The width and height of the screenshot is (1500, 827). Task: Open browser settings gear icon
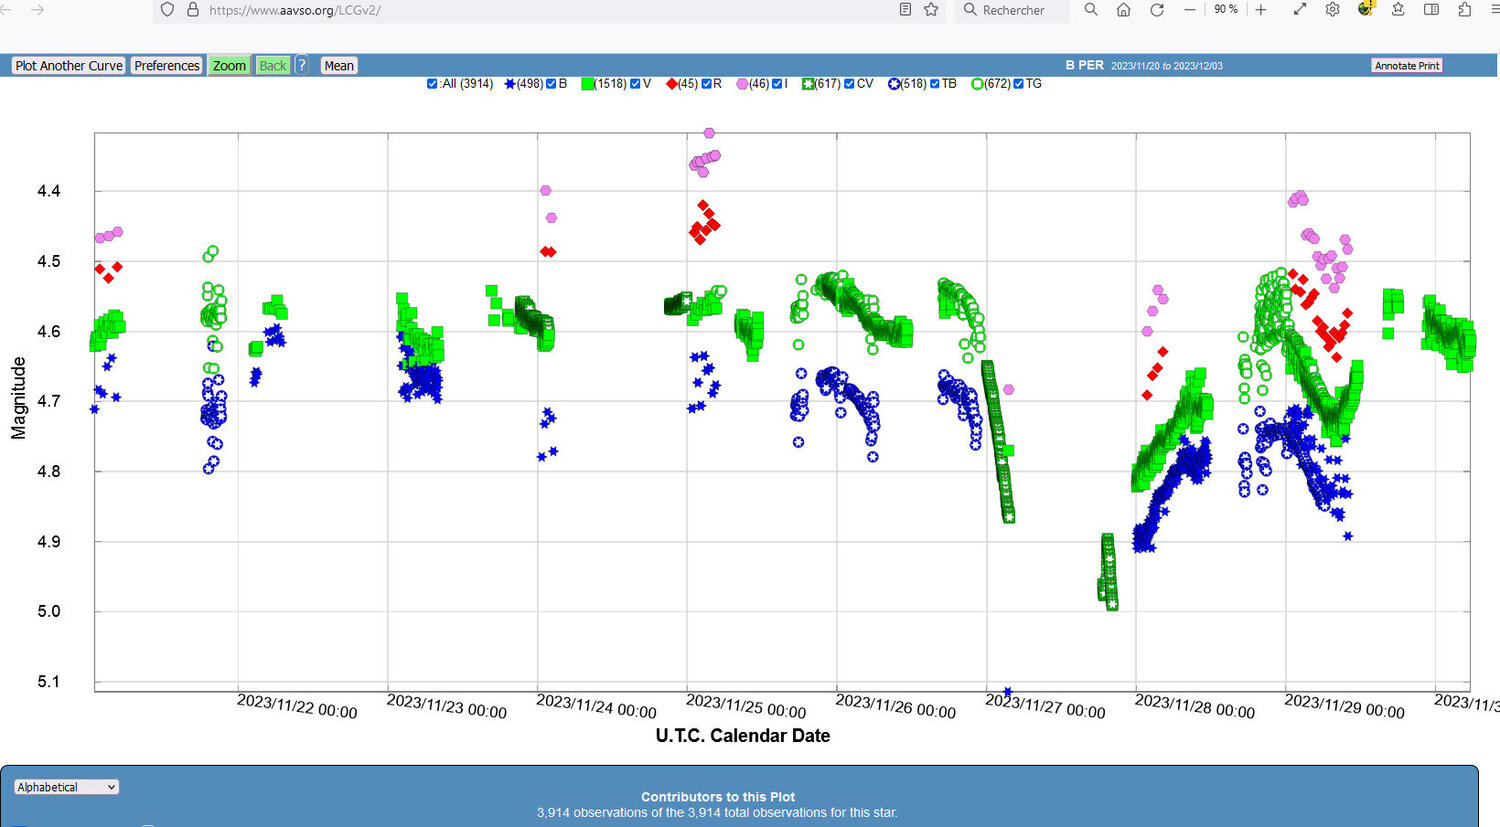tap(1333, 10)
